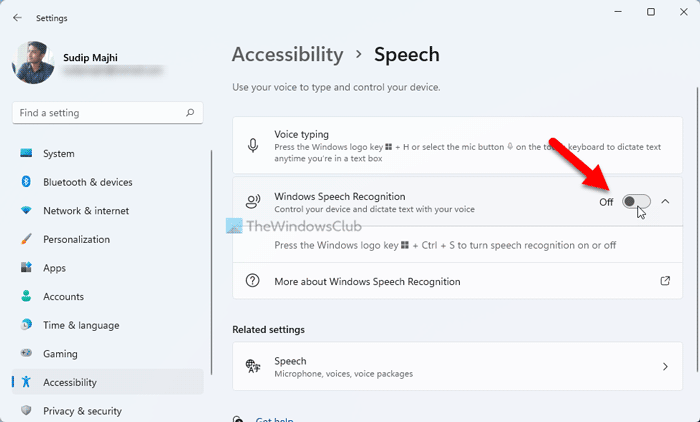Open Network & internet settings

click(x=107, y=210)
